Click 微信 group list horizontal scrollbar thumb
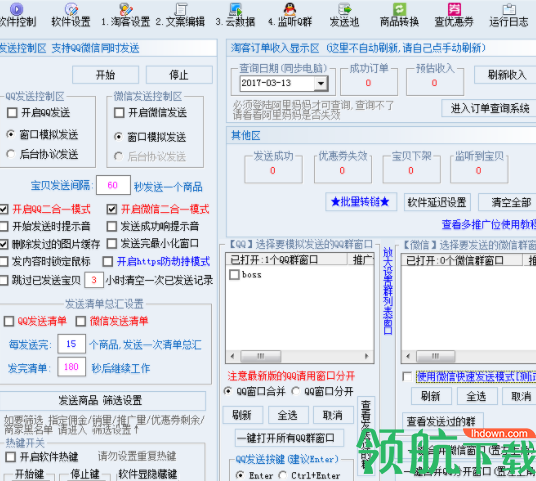The width and height of the screenshot is (536, 481). coord(436,356)
